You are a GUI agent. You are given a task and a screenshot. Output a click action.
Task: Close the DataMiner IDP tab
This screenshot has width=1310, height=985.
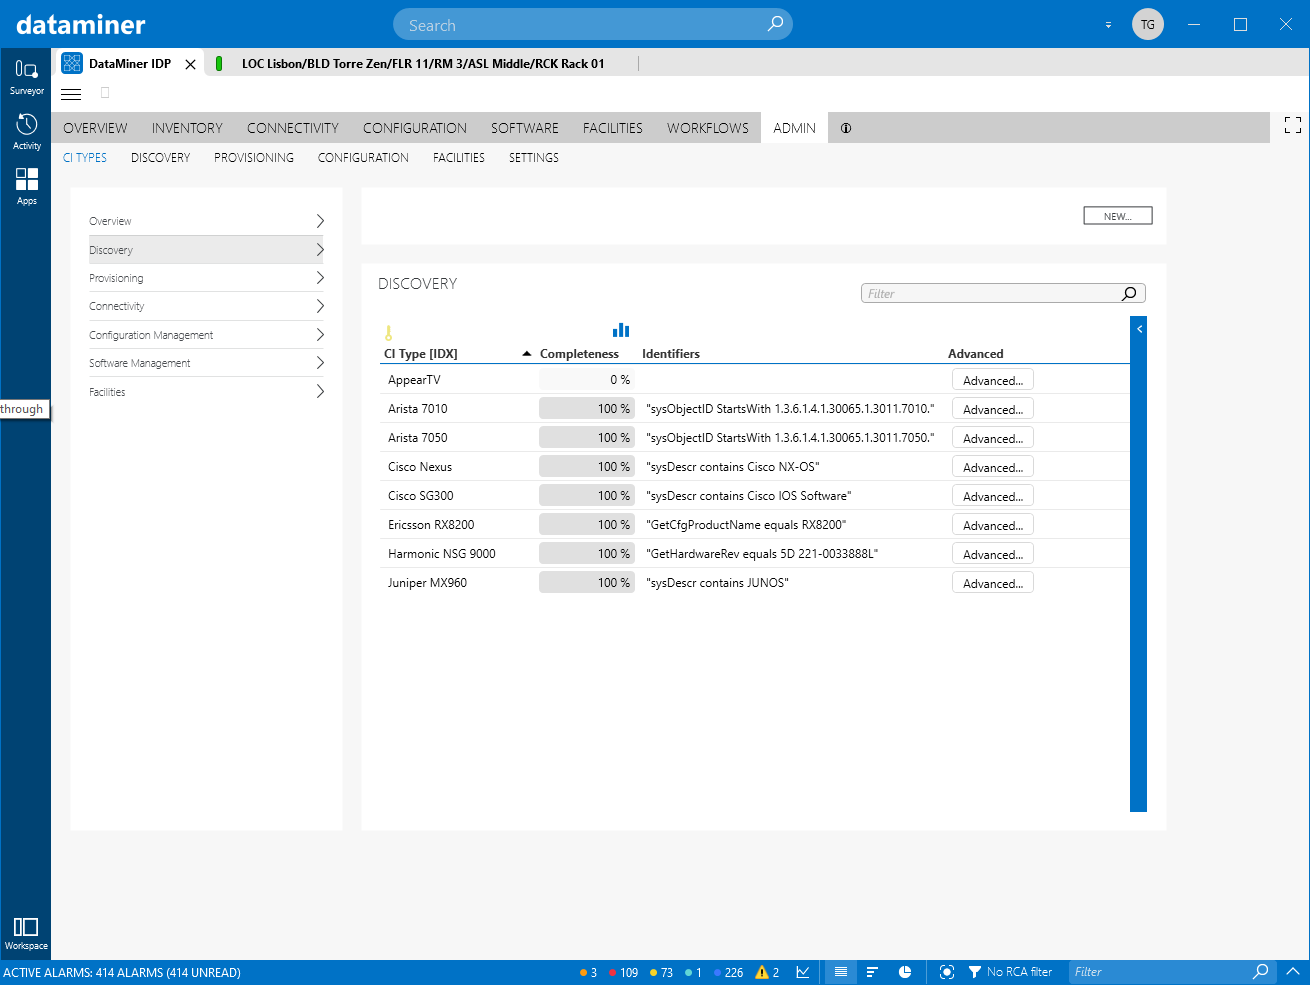coord(190,64)
